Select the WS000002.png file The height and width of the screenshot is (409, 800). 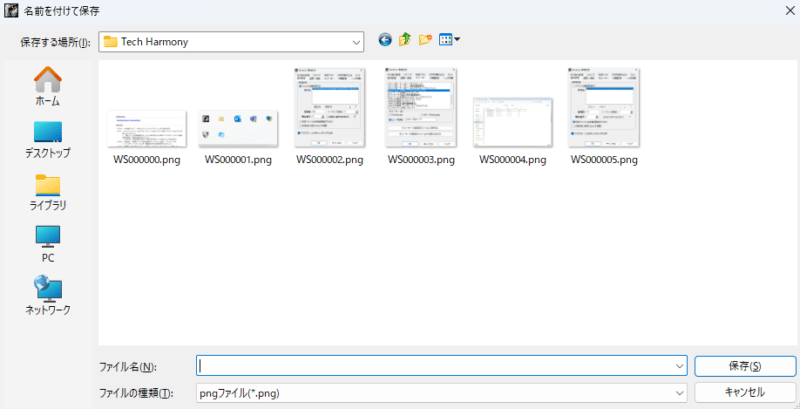click(329, 108)
